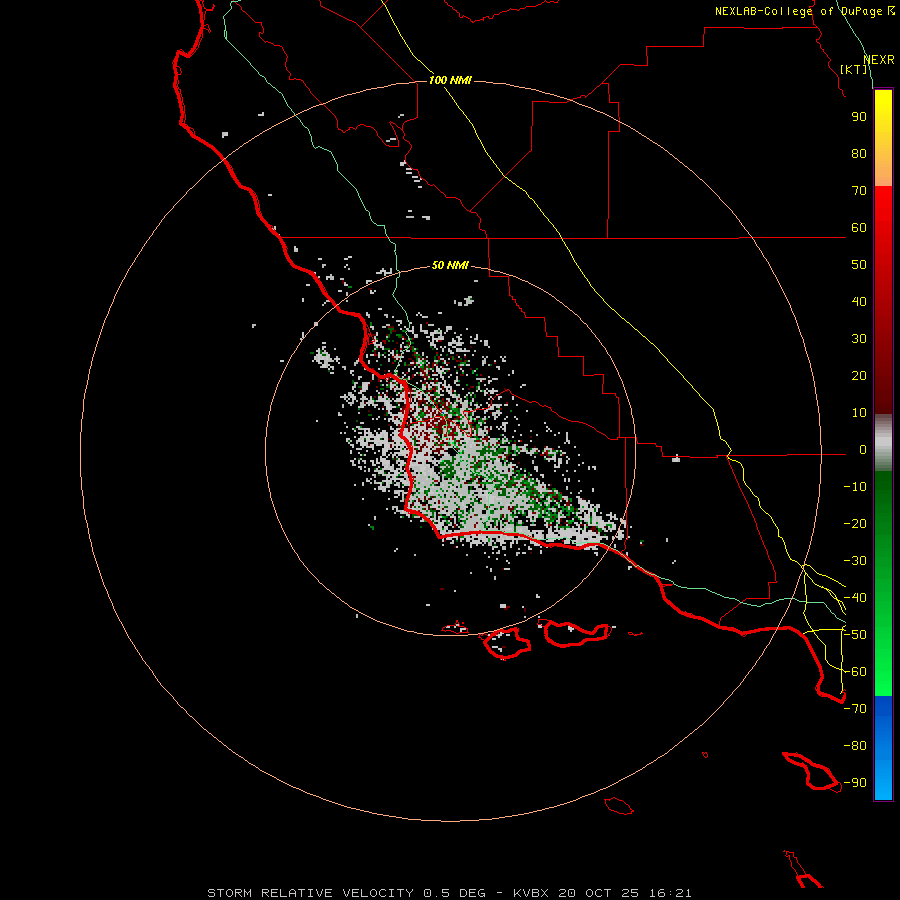Pick the bright green segment near -60
Viewport: 900px width, 900px height.
point(883,672)
